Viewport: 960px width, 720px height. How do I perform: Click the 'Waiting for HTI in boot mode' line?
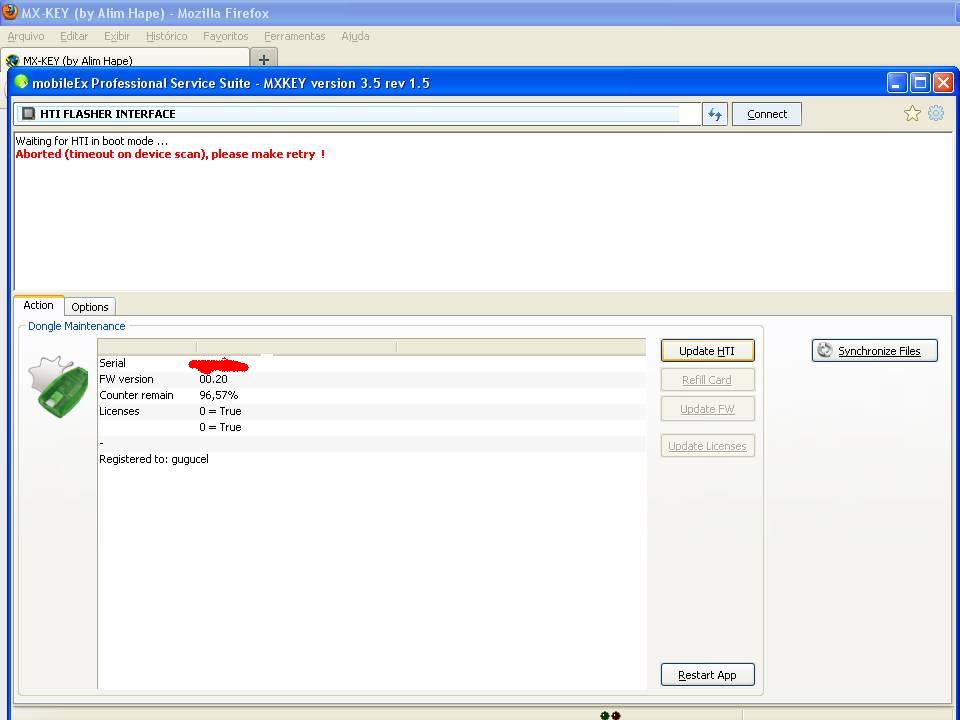pyautogui.click(x=92, y=141)
